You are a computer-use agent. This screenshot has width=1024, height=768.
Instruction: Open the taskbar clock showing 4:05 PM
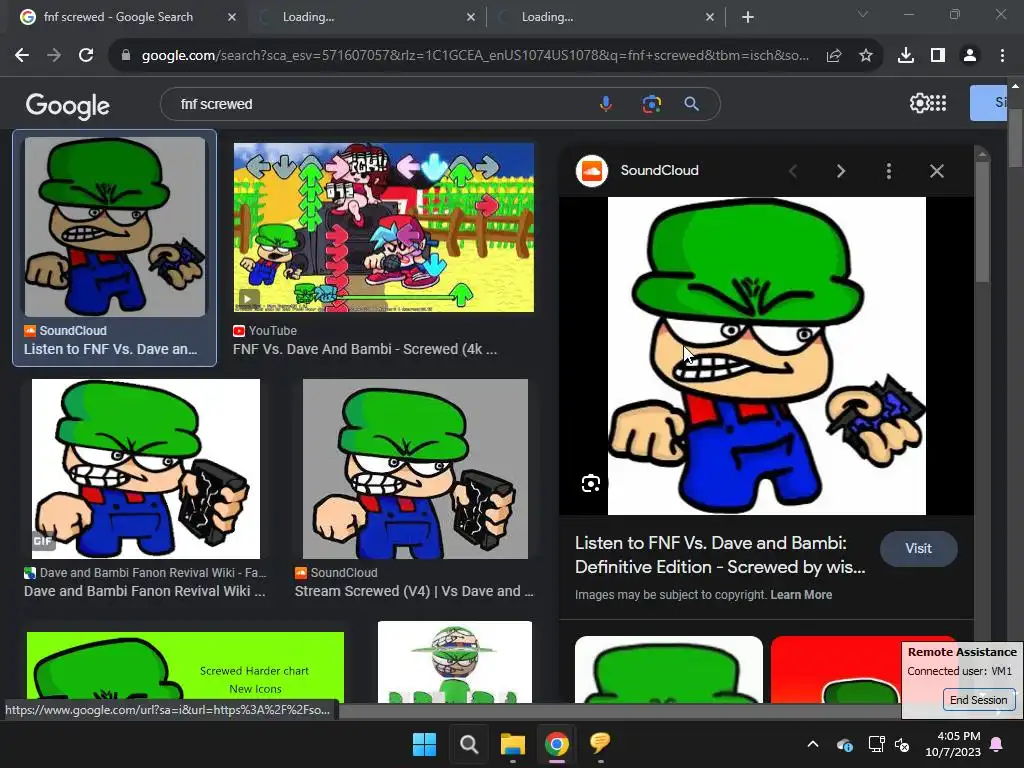(x=953, y=744)
